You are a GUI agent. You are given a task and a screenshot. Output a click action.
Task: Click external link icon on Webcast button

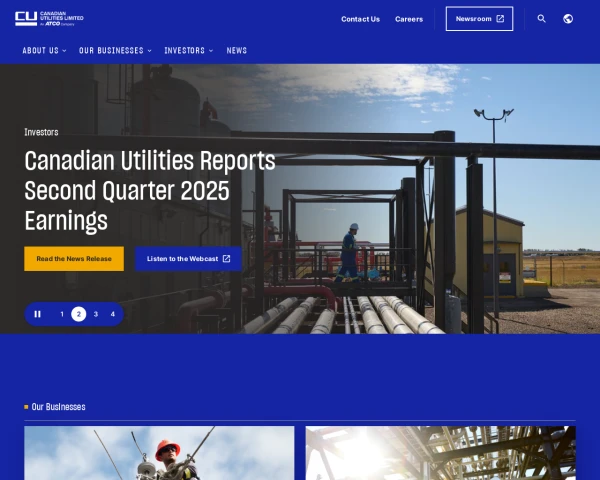point(226,259)
